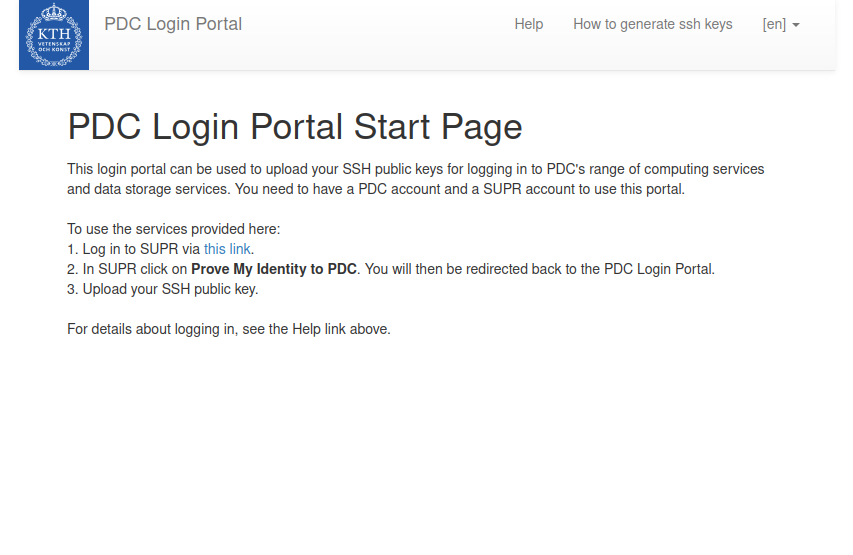Open How to generate ssh keys page

coord(652,24)
